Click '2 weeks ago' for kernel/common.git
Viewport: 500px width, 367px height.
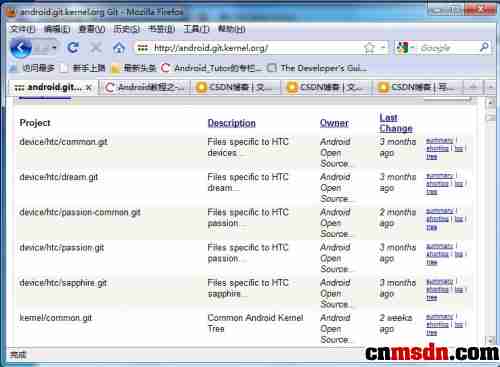(x=396, y=323)
